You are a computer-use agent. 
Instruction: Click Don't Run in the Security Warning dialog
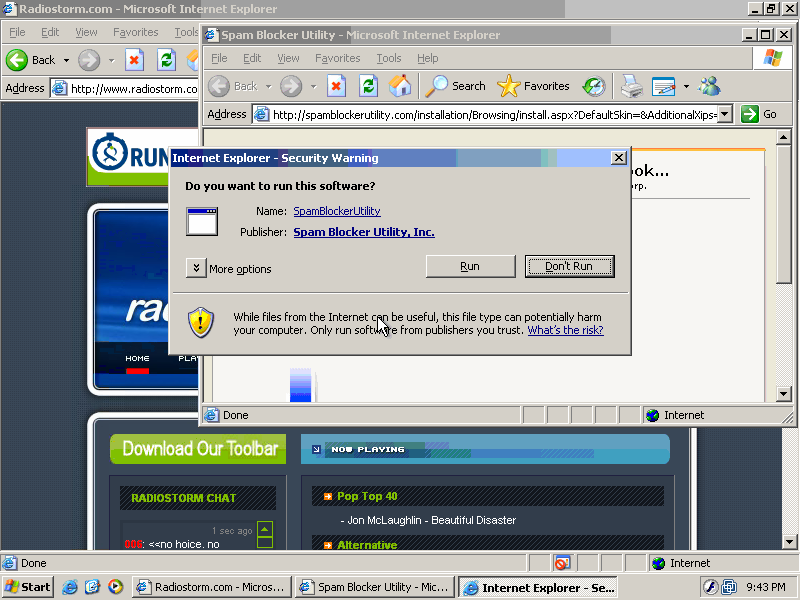point(569,266)
